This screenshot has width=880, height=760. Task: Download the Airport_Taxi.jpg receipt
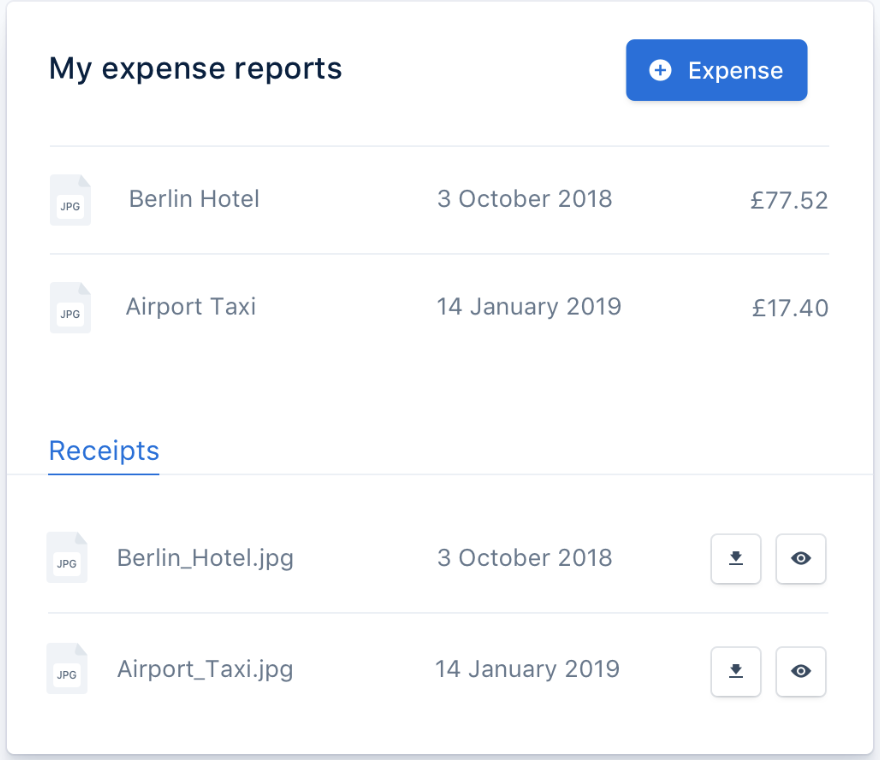(x=736, y=671)
